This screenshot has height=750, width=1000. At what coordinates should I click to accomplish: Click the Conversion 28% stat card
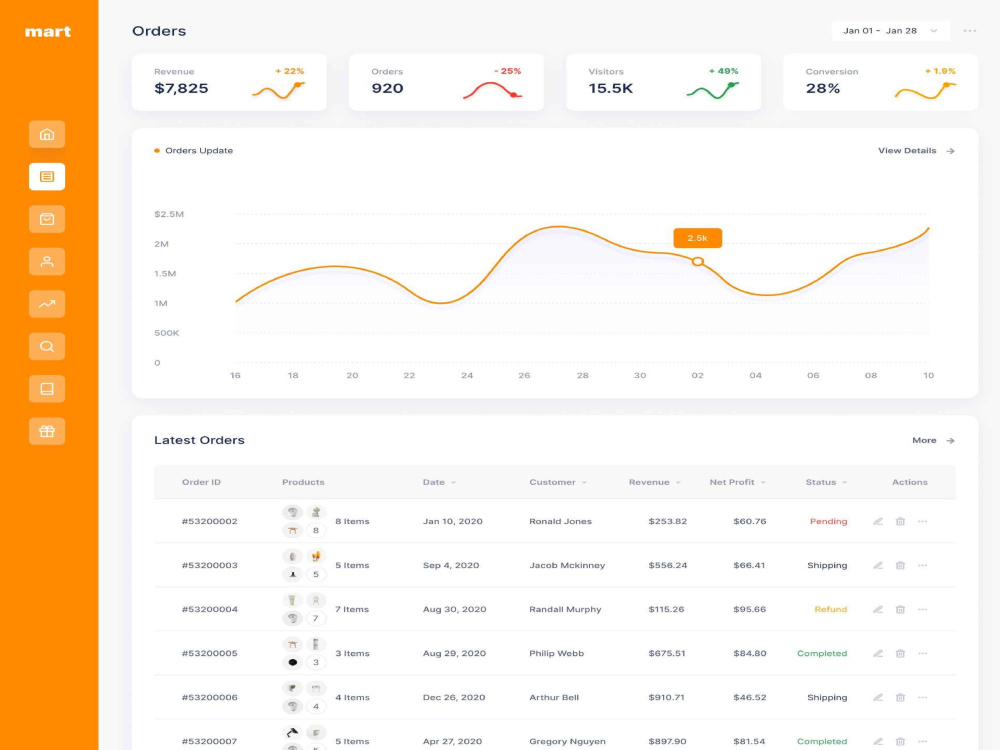coord(880,82)
